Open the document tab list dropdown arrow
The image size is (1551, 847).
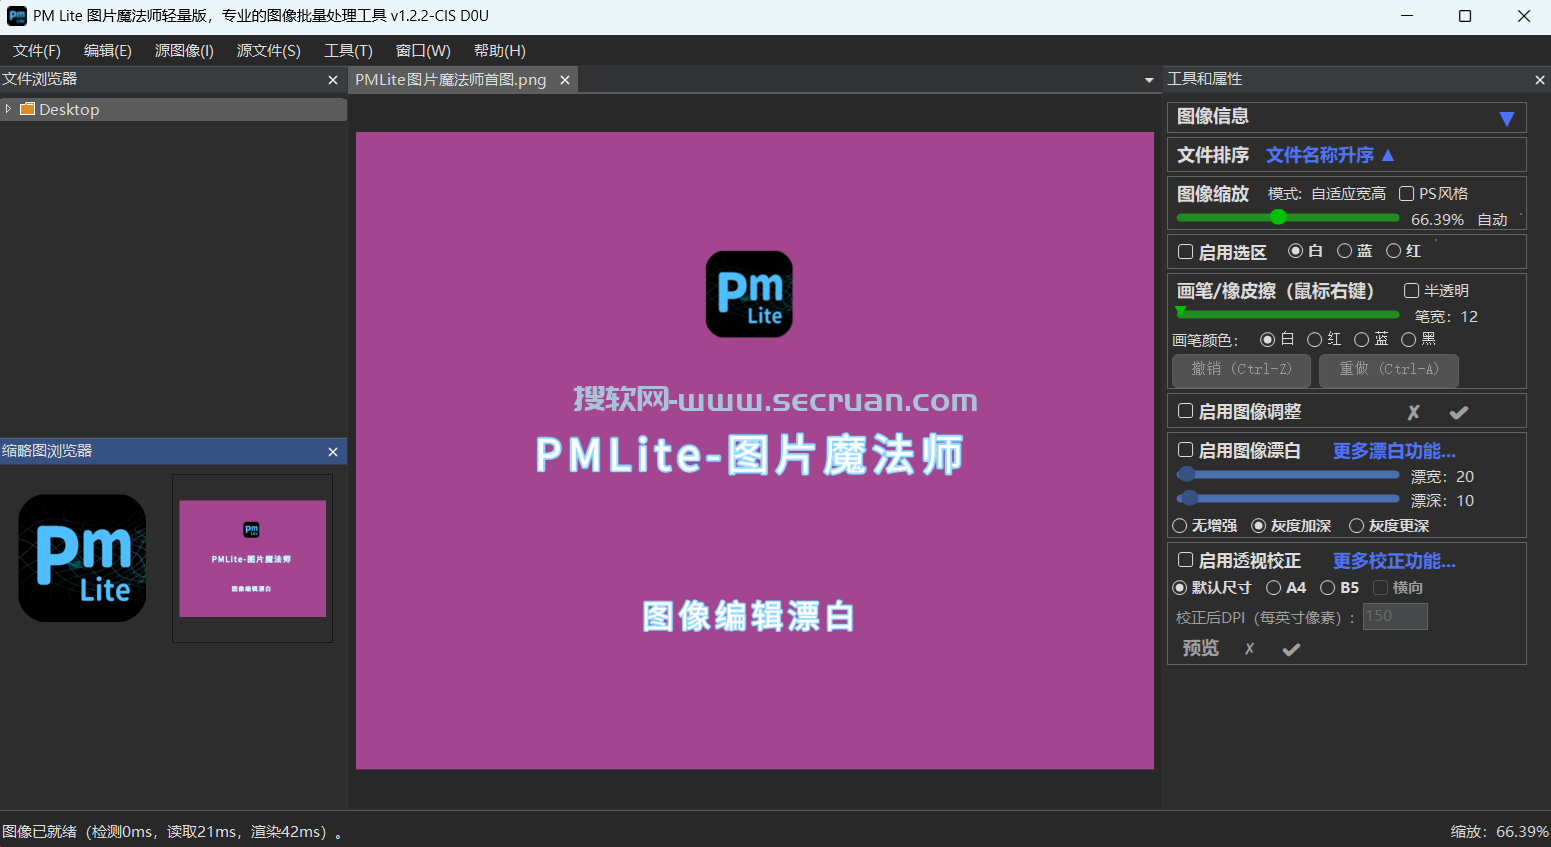click(x=1149, y=80)
